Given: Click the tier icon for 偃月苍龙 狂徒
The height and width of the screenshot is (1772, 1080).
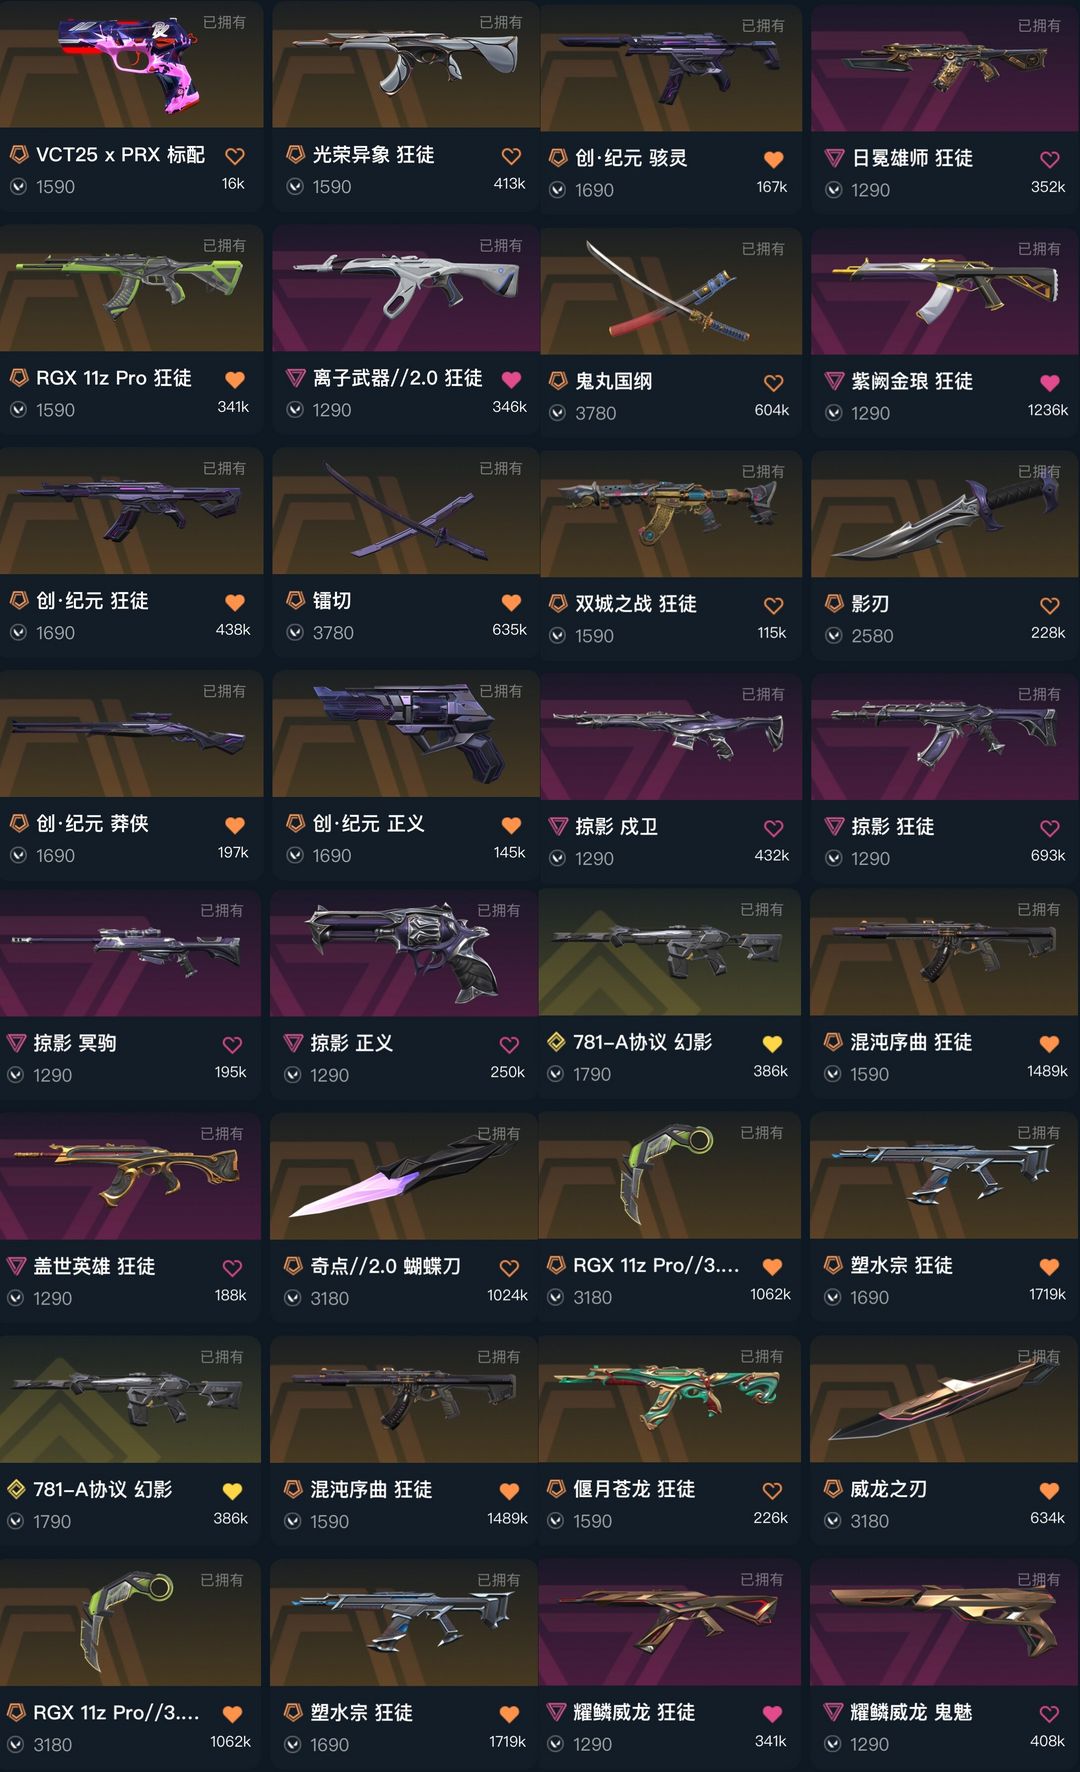Looking at the screenshot, I should coord(556,1488).
